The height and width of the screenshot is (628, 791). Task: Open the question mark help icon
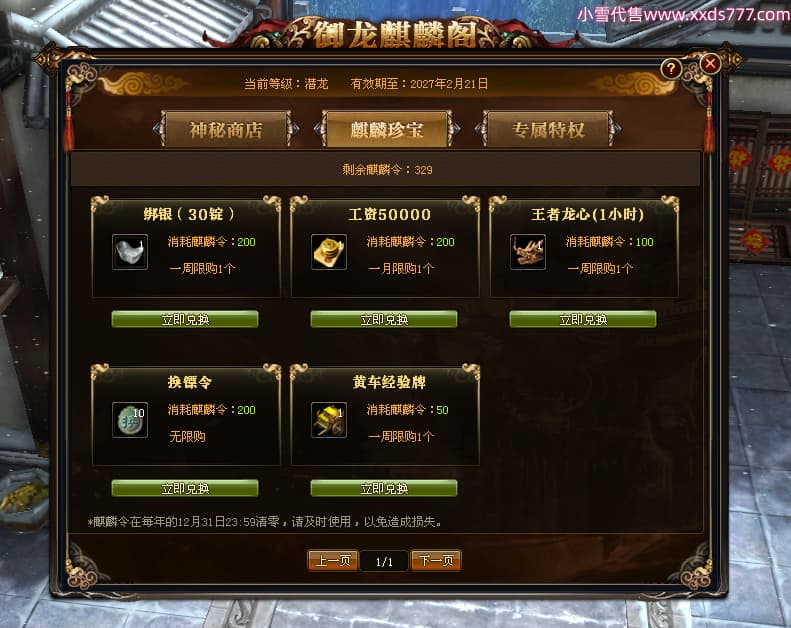(x=671, y=69)
